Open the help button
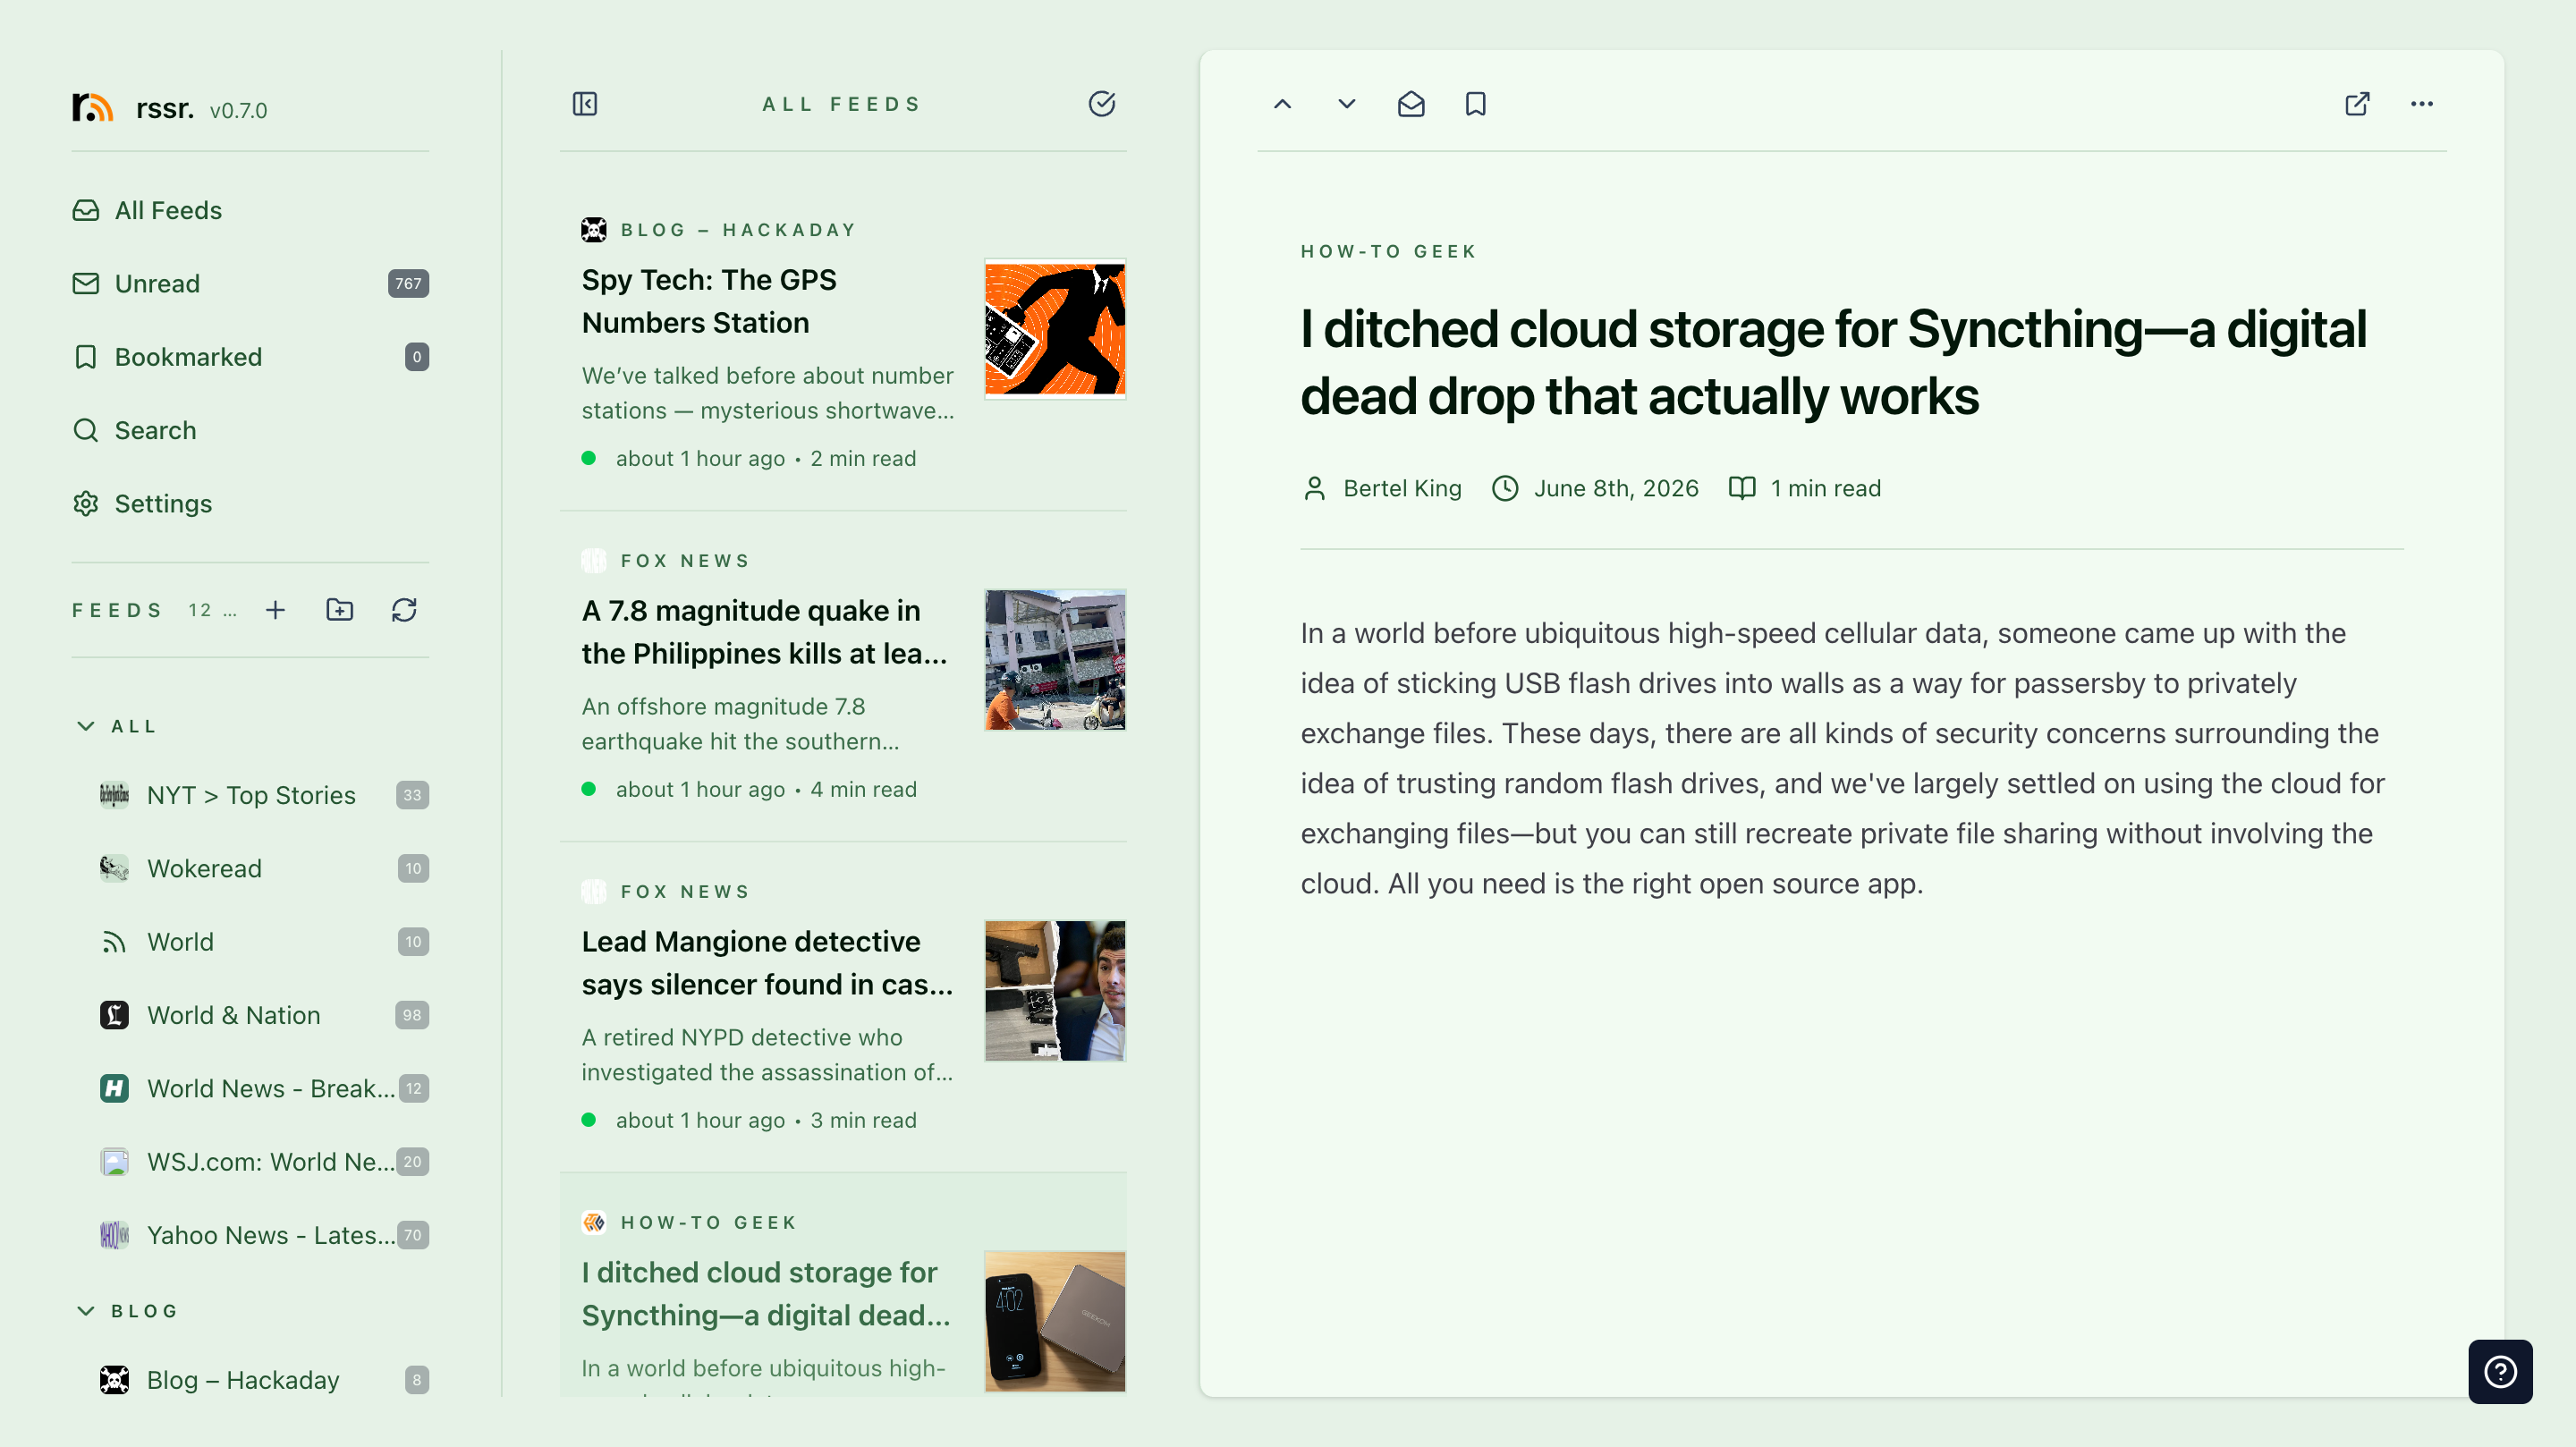Image resolution: width=2576 pixels, height=1447 pixels. [x=2500, y=1371]
